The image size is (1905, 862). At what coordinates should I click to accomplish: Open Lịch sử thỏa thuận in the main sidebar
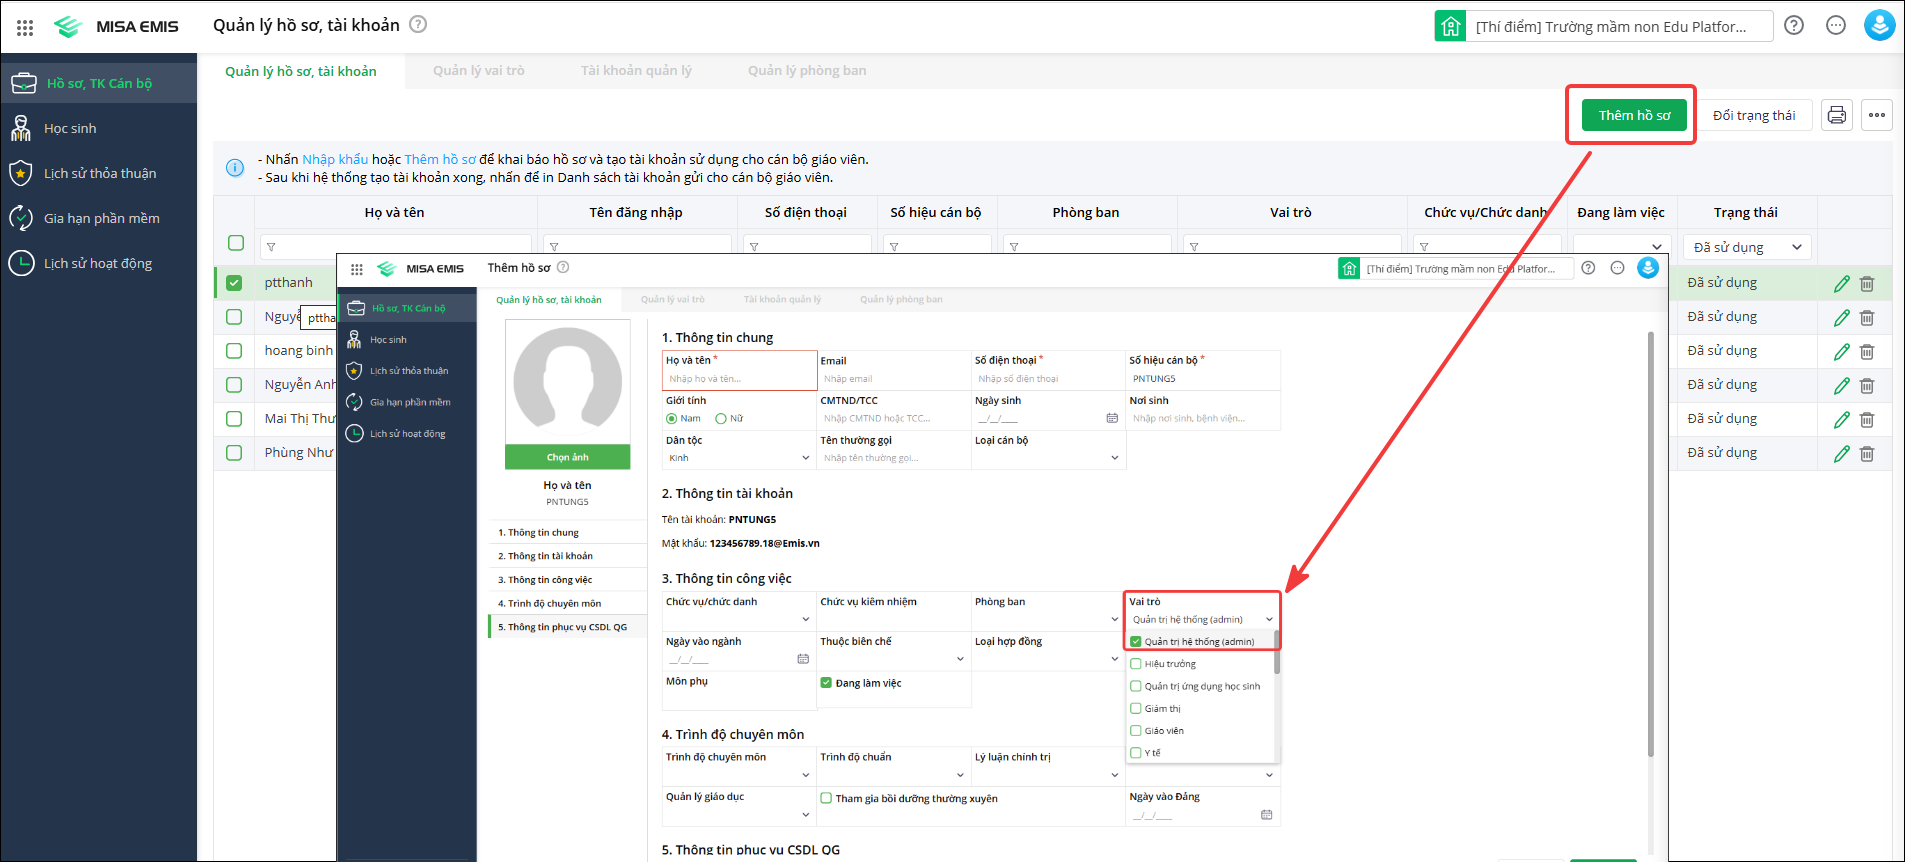click(99, 173)
